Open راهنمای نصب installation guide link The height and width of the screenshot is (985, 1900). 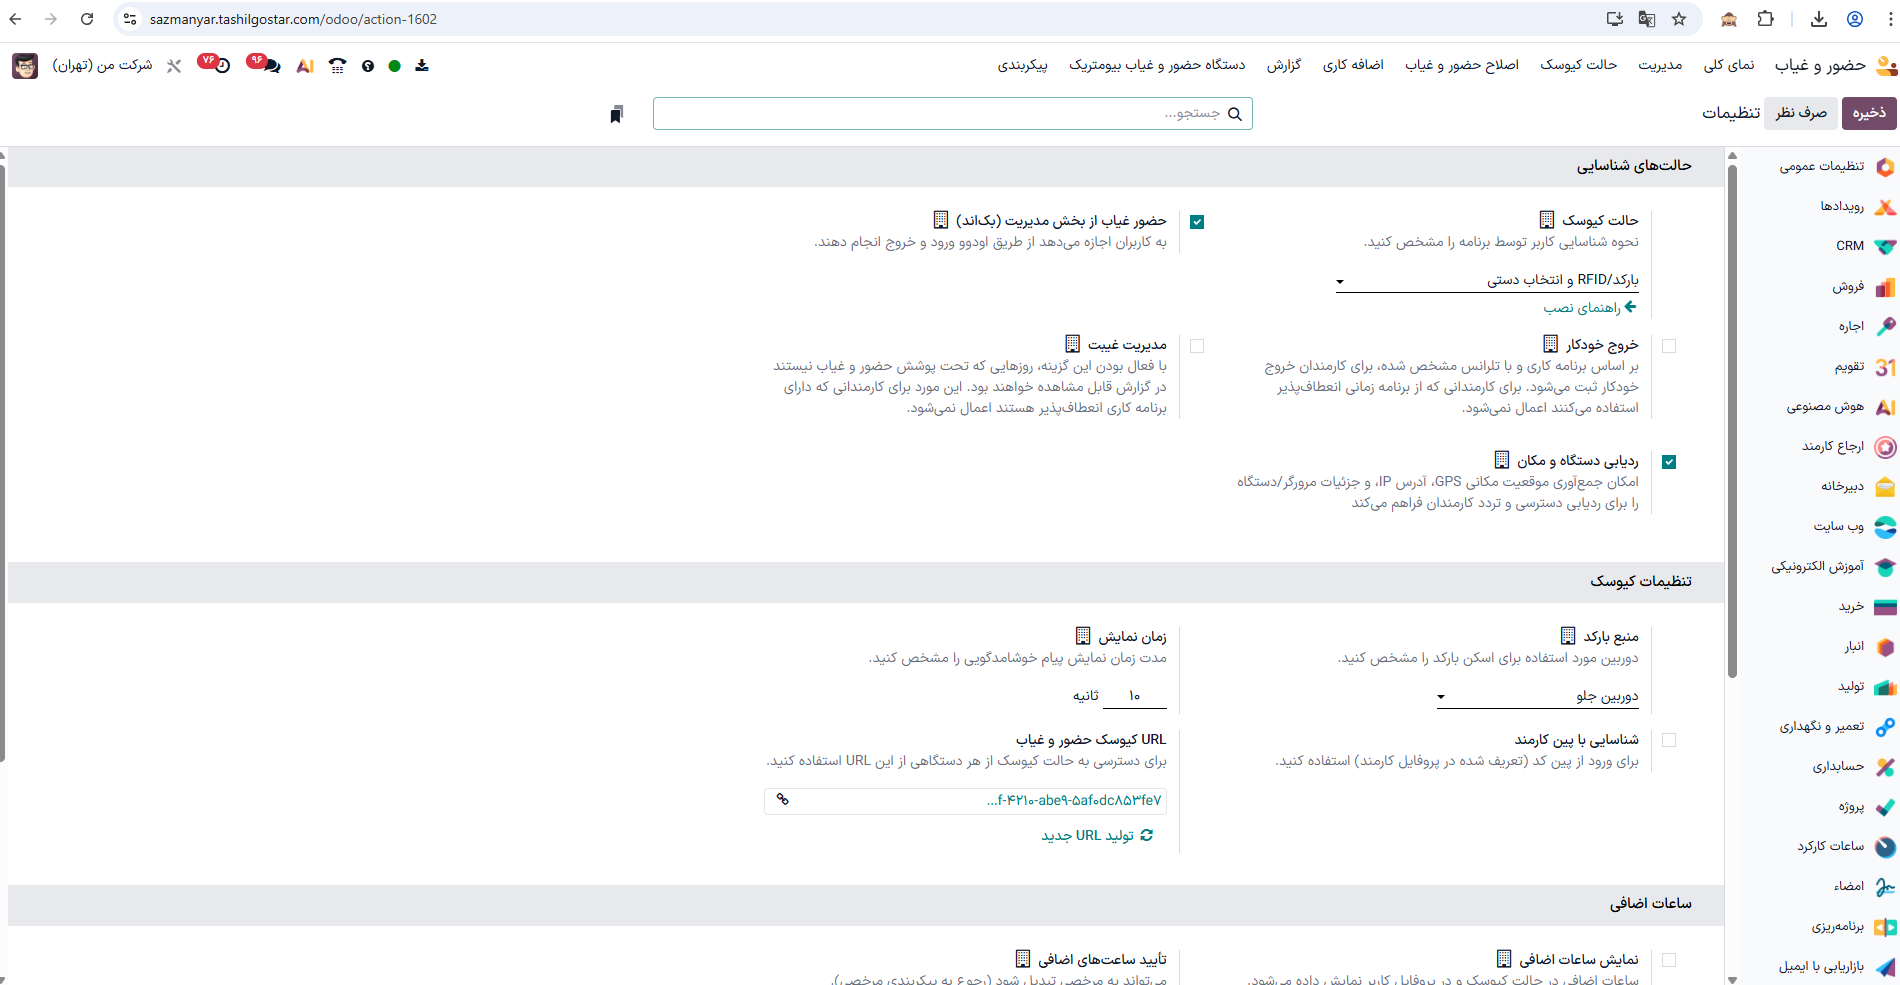[x=1590, y=308]
